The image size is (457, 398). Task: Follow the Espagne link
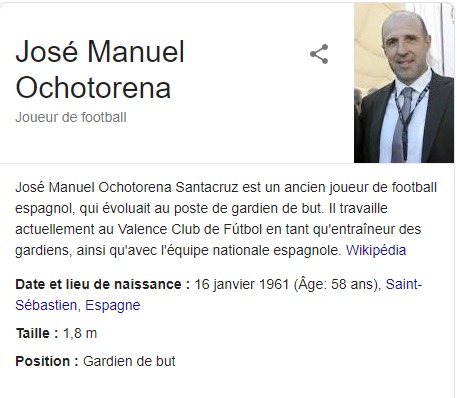click(113, 305)
